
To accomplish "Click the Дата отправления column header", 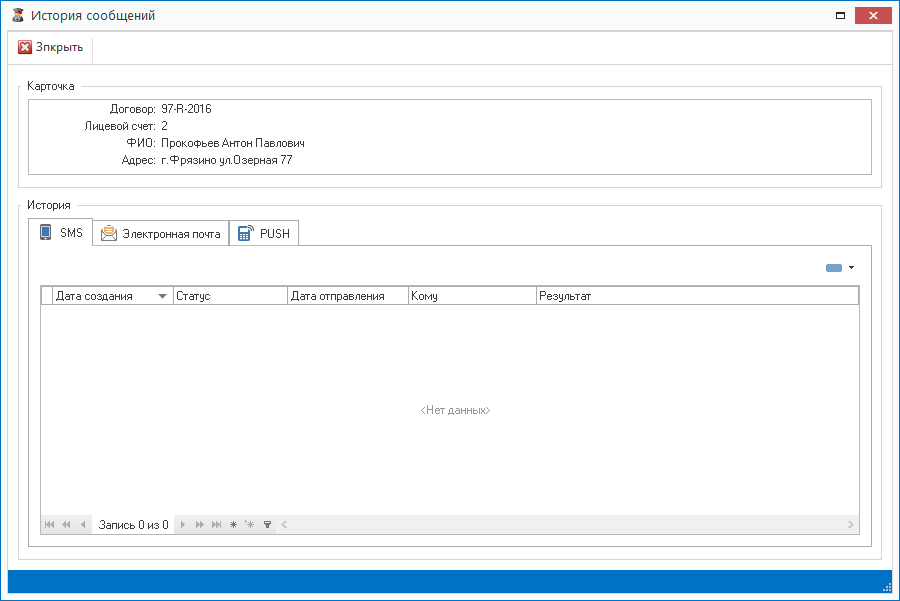I will pyautogui.click(x=348, y=296).
